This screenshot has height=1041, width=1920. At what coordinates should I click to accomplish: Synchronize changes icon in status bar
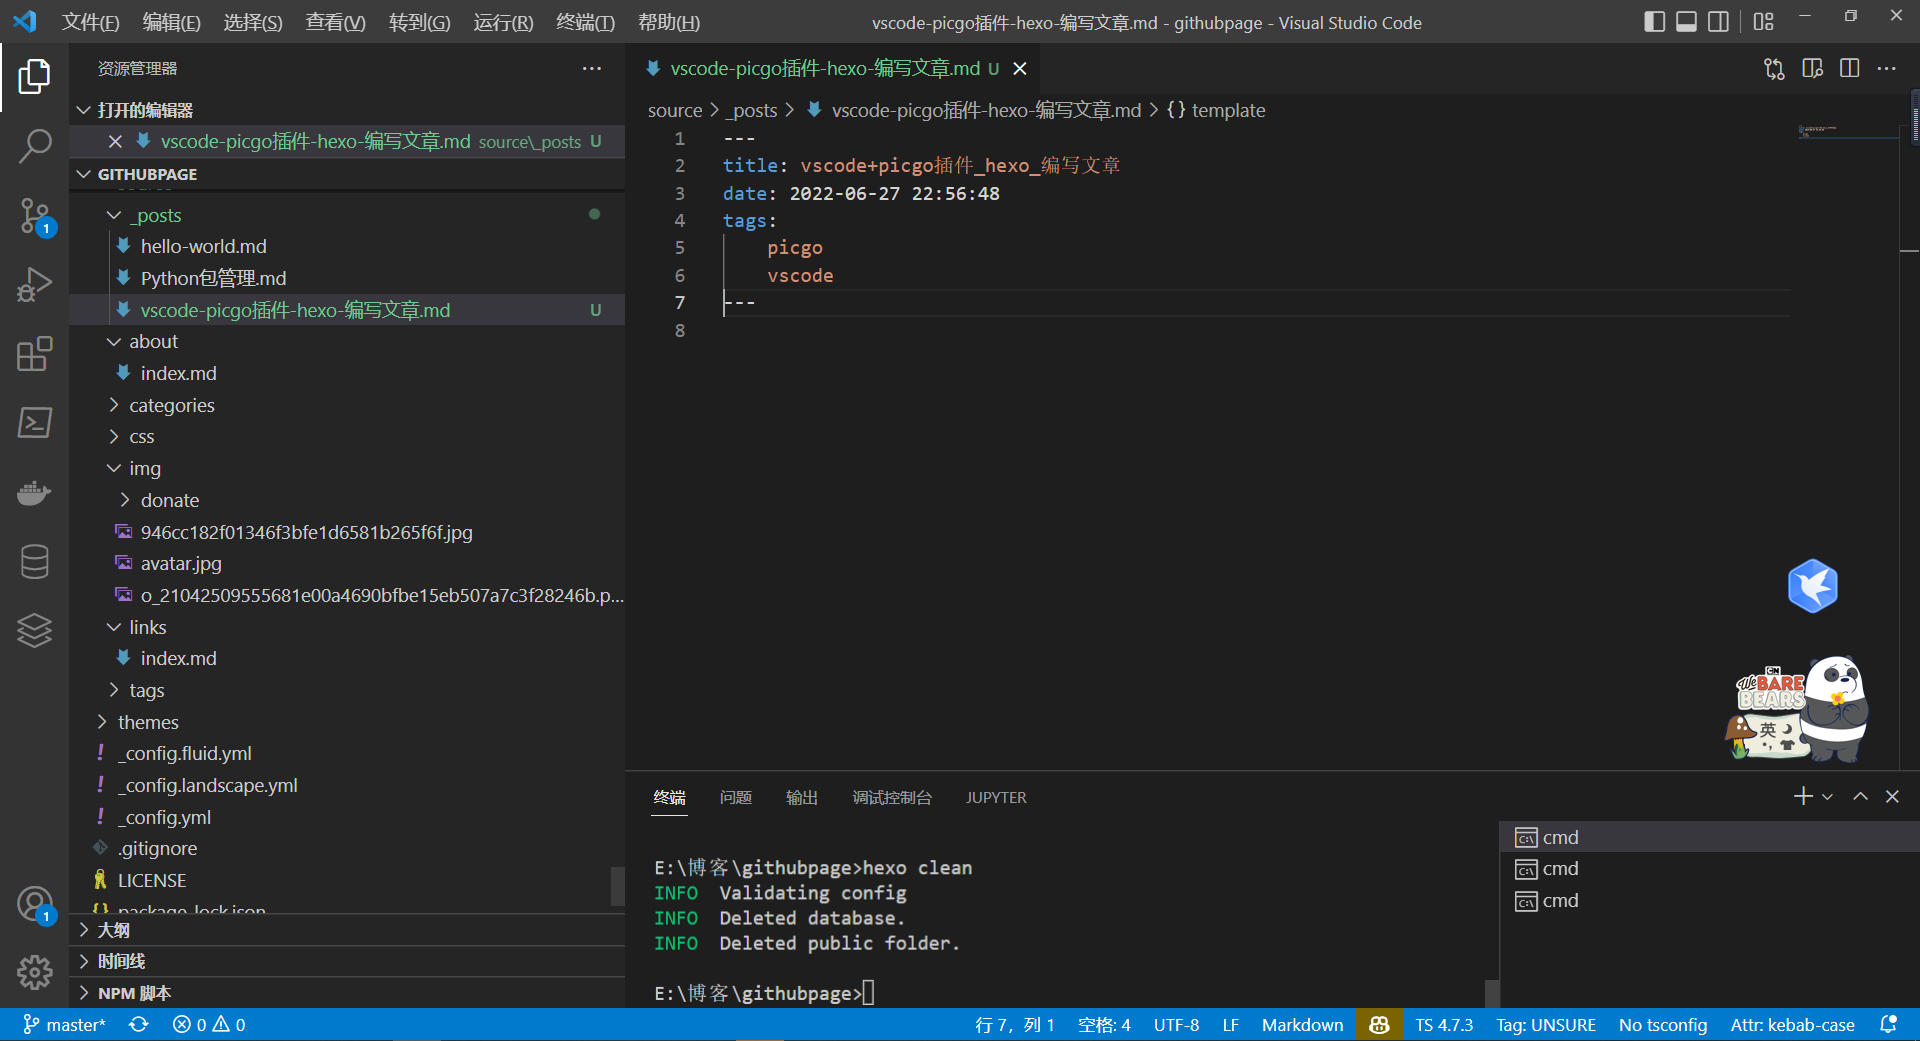tap(138, 1024)
